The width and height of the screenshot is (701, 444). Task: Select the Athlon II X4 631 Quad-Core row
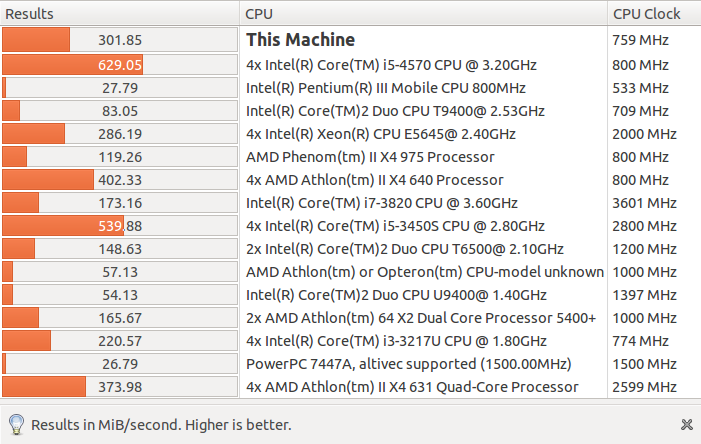pos(350,387)
